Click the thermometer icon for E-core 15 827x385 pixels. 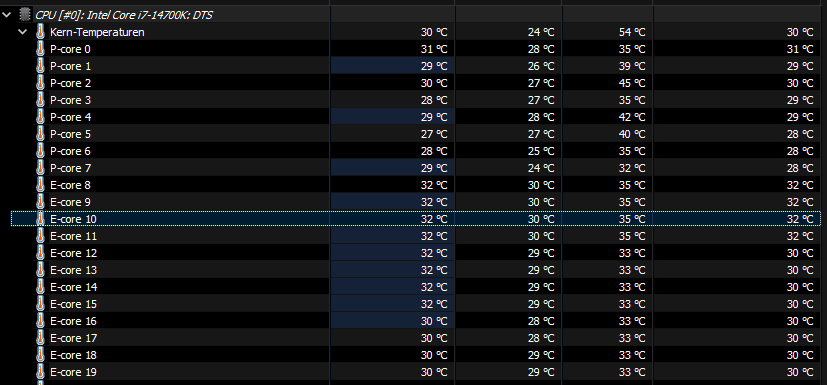click(x=41, y=304)
